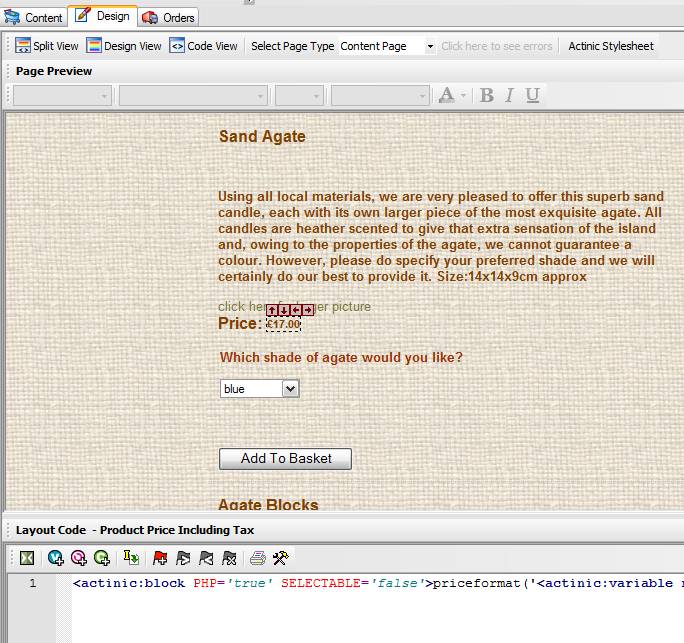Switch to the Orders tab
The width and height of the screenshot is (684, 643).
tap(169, 17)
